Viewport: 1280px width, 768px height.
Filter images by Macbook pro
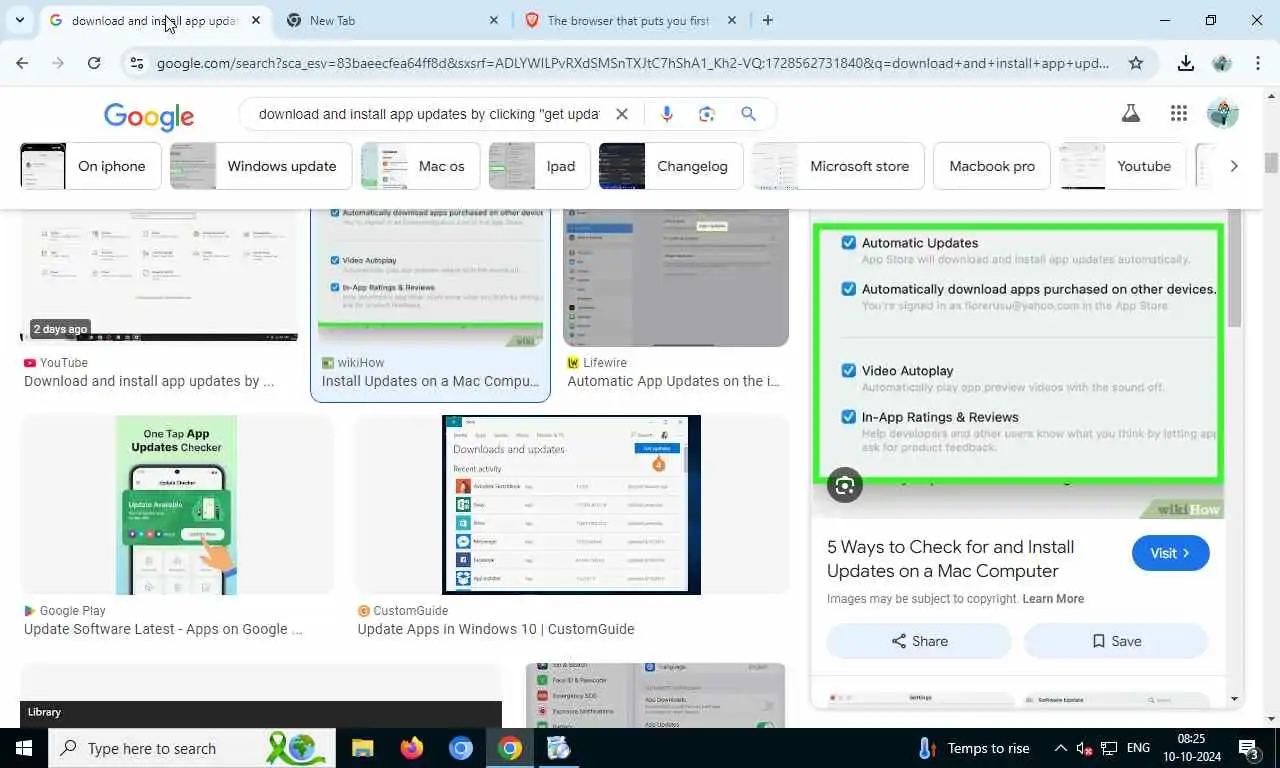click(992, 166)
